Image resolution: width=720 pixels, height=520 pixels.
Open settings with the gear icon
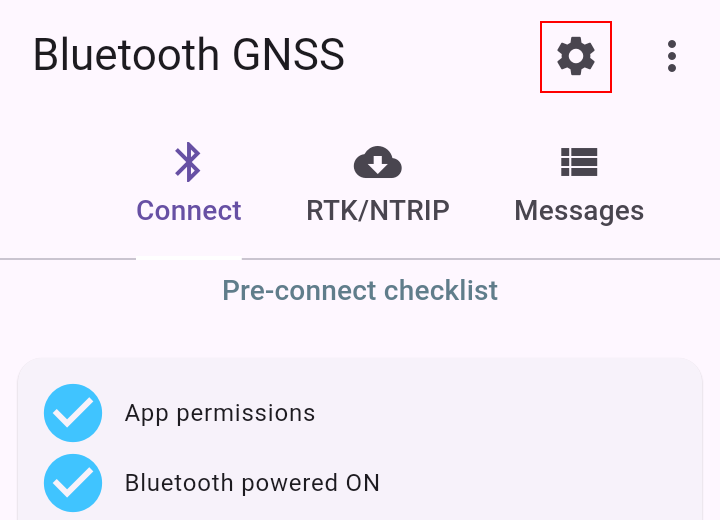(x=576, y=57)
